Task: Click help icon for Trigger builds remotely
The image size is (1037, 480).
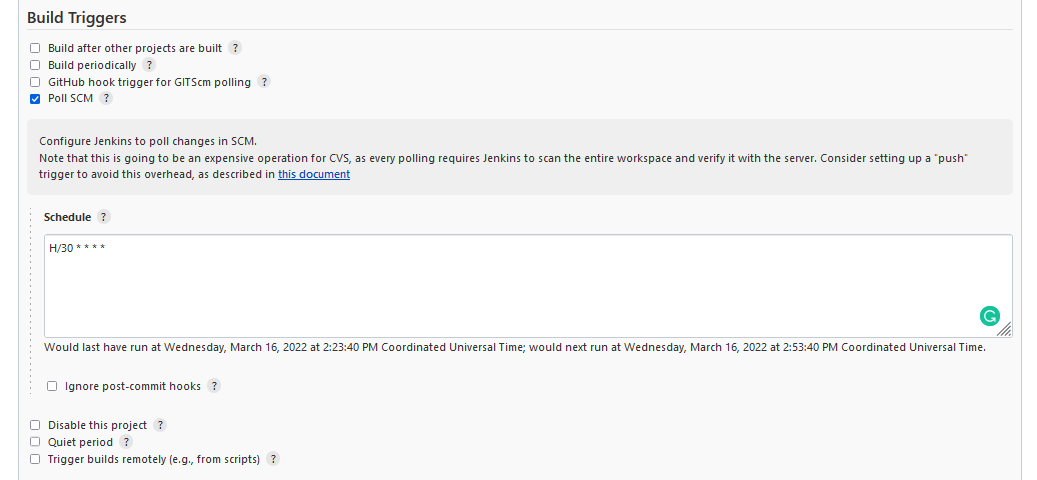Action: point(273,459)
